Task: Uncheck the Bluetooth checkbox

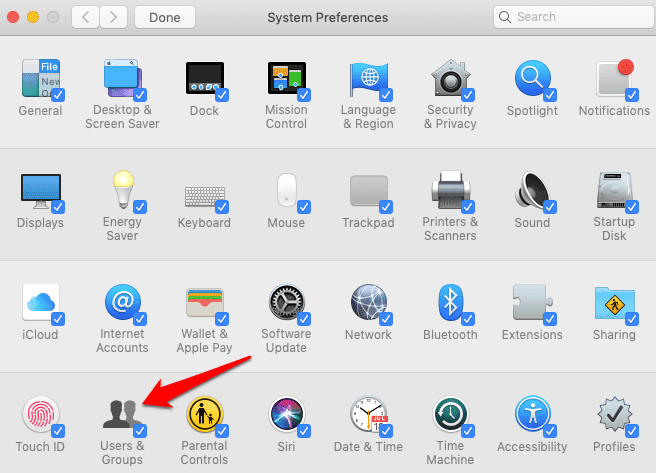Action: coord(468,319)
